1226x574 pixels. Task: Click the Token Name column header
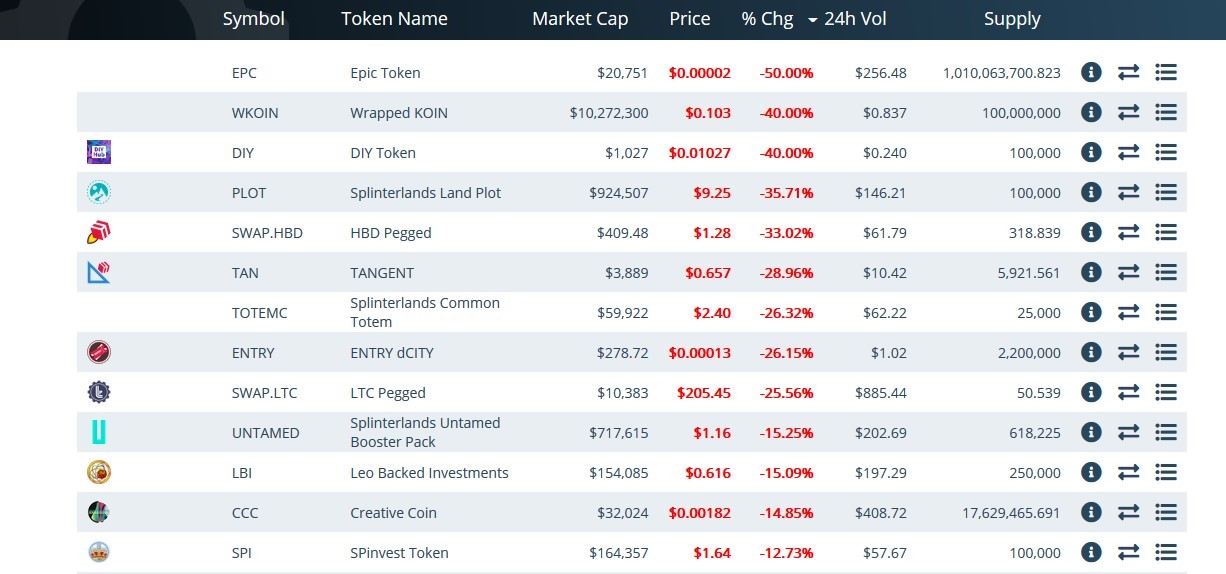point(394,19)
